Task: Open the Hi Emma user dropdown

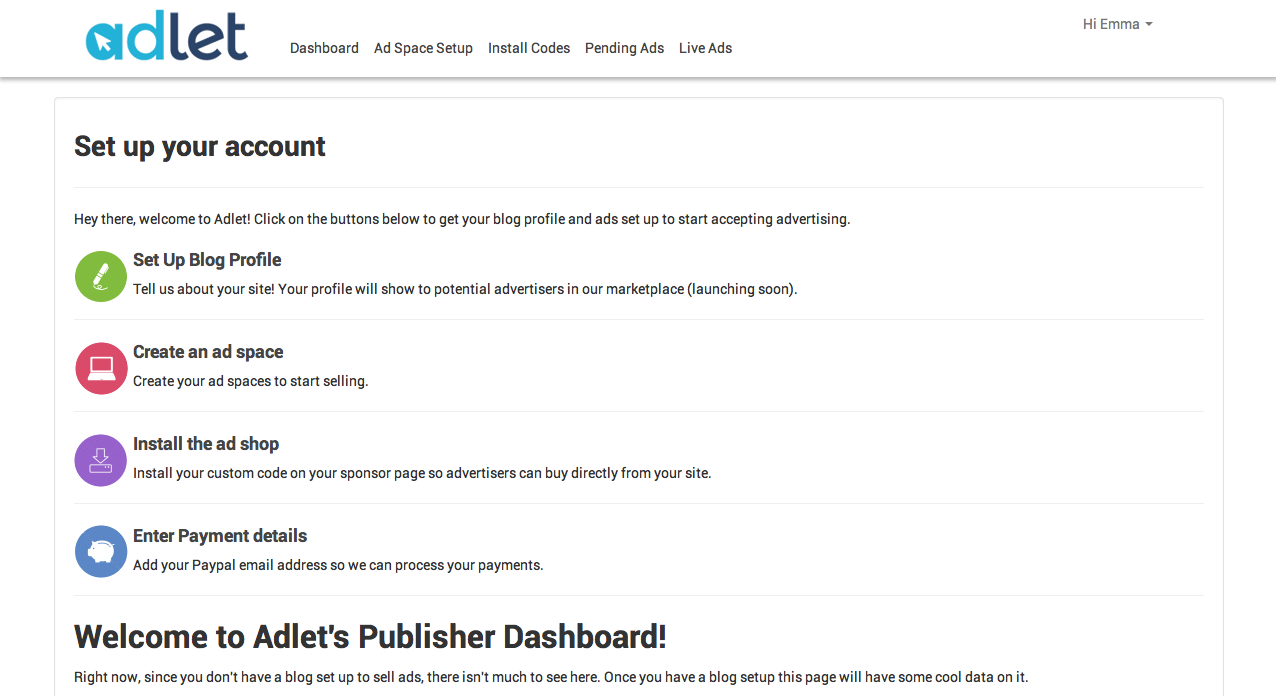Action: point(1117,24)
